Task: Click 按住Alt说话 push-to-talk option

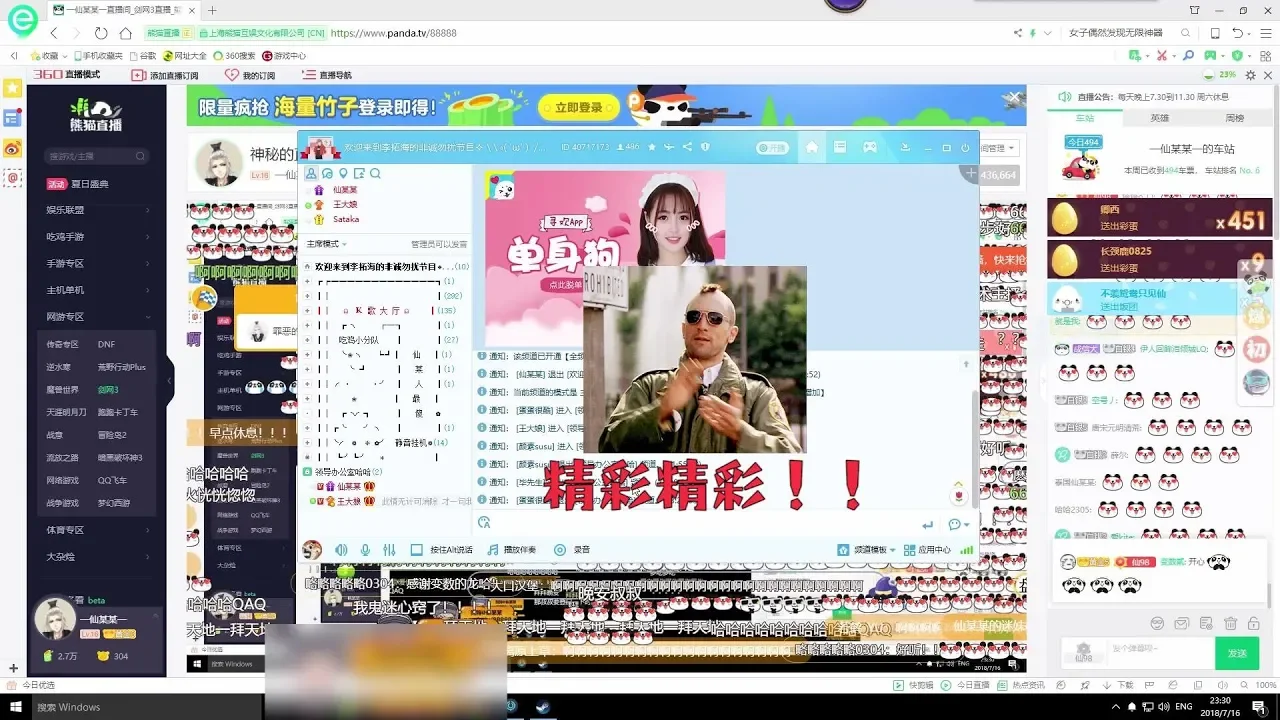Action: pos(444,550)
